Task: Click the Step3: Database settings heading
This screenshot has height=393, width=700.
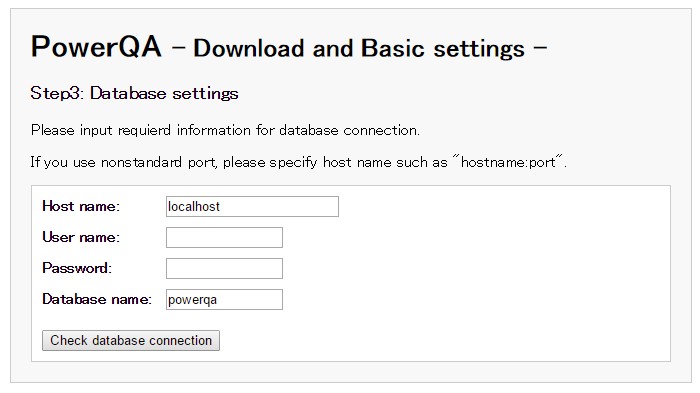Action: (134, 93)
